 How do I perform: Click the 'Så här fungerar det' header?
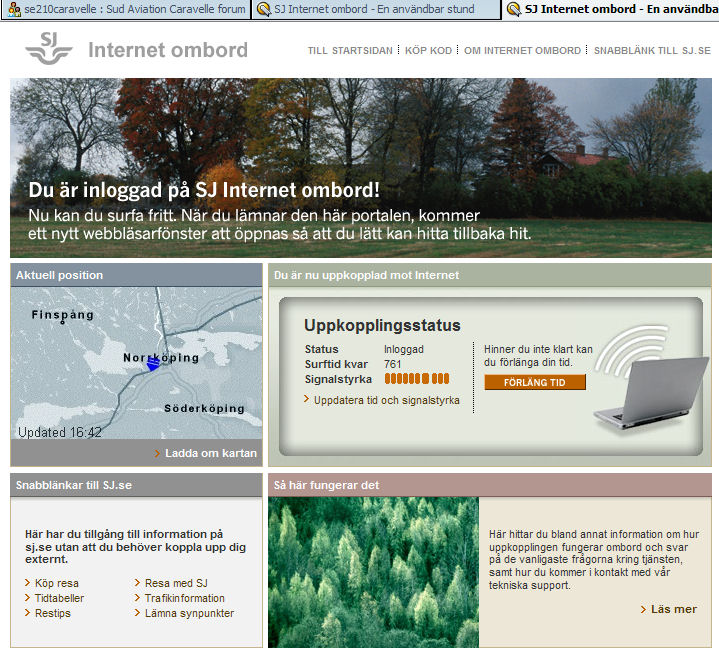(x=490, y=485)
